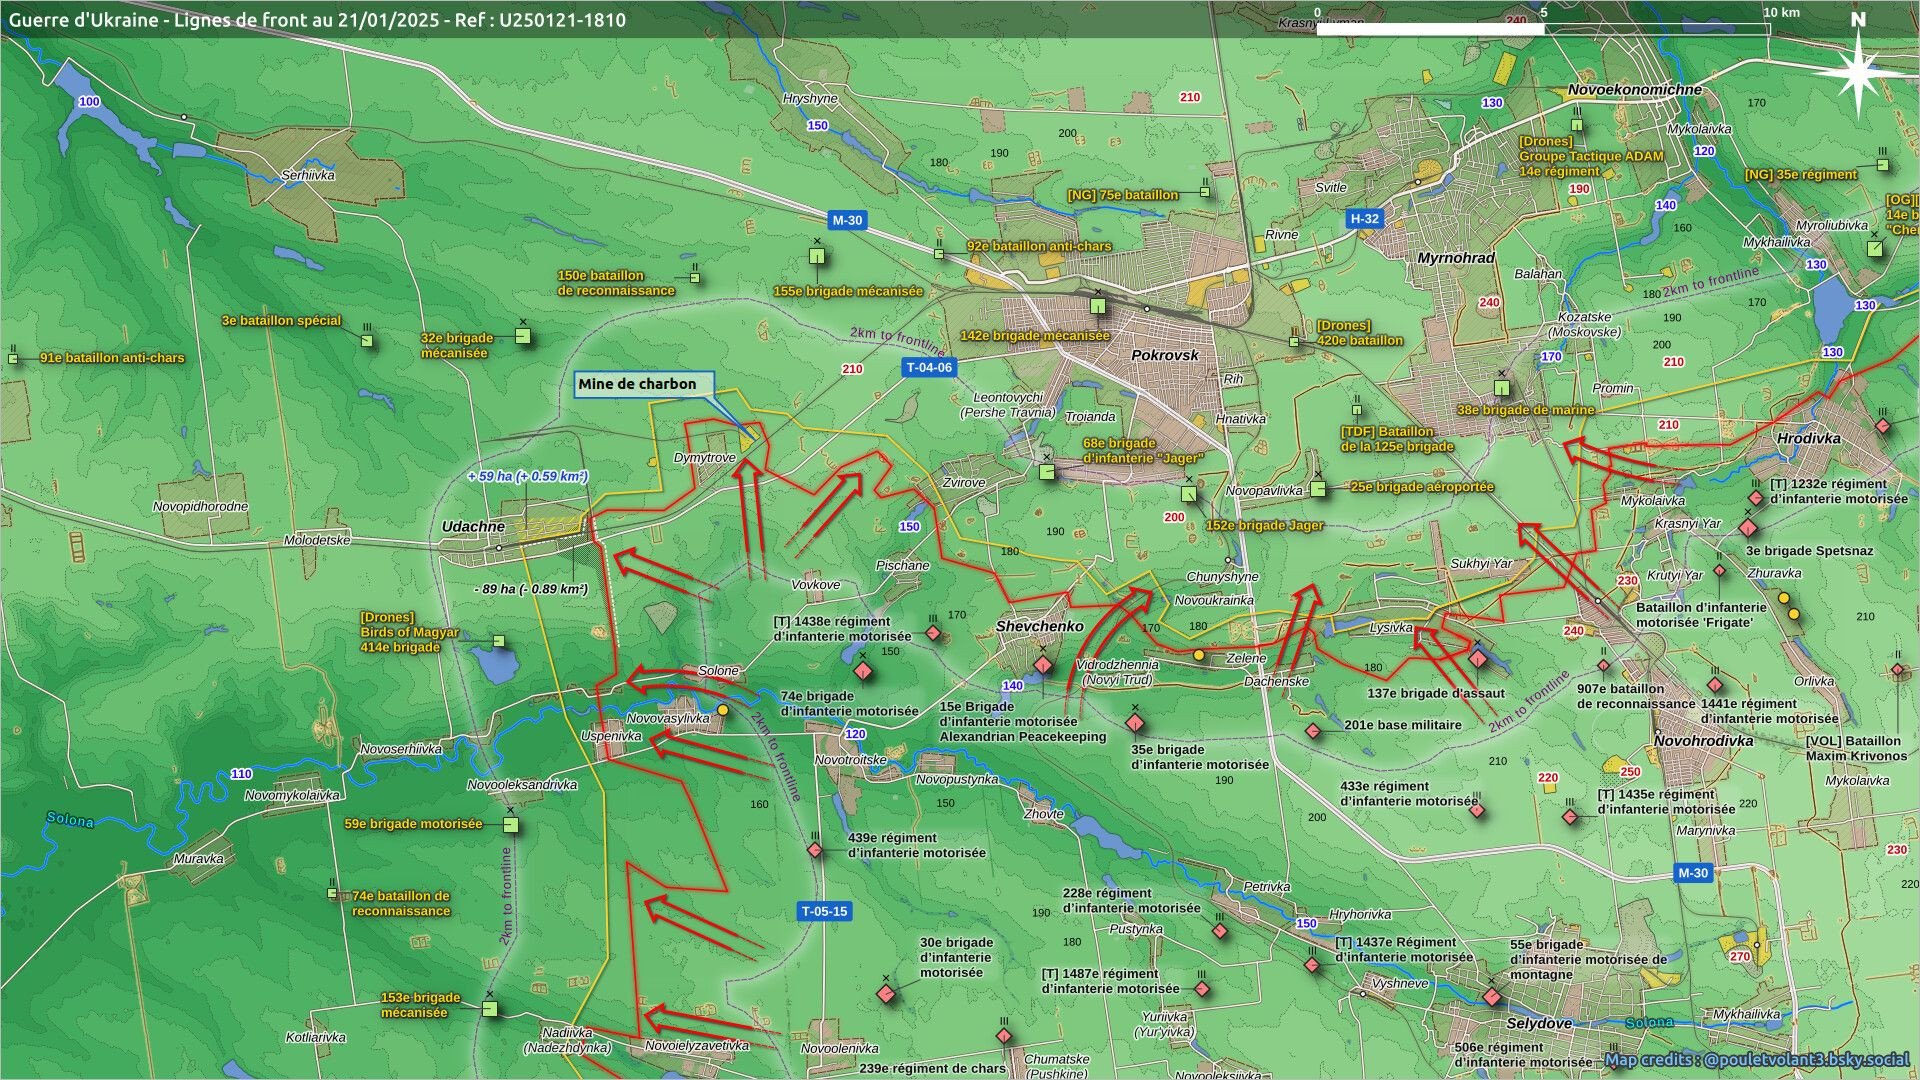The image size is (1920, 1080).
Task: Select the 155e brigade mécanisée unit marker
Action: pos(817,257)
